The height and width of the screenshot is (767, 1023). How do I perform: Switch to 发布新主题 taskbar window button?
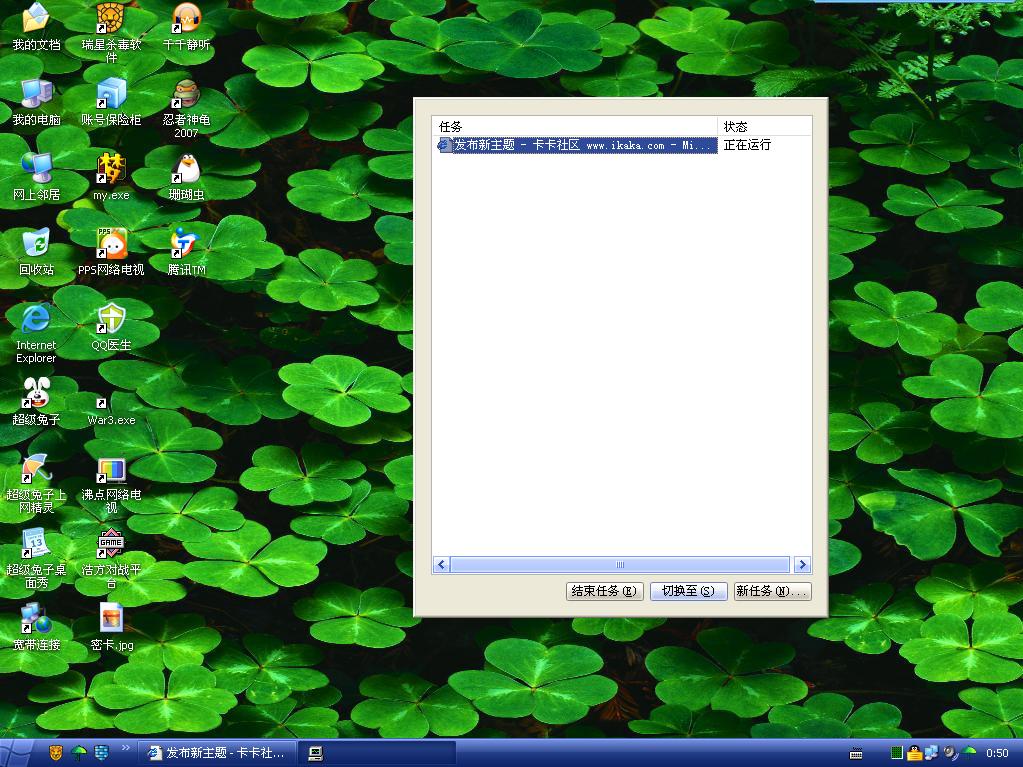(x=217, y=753)
